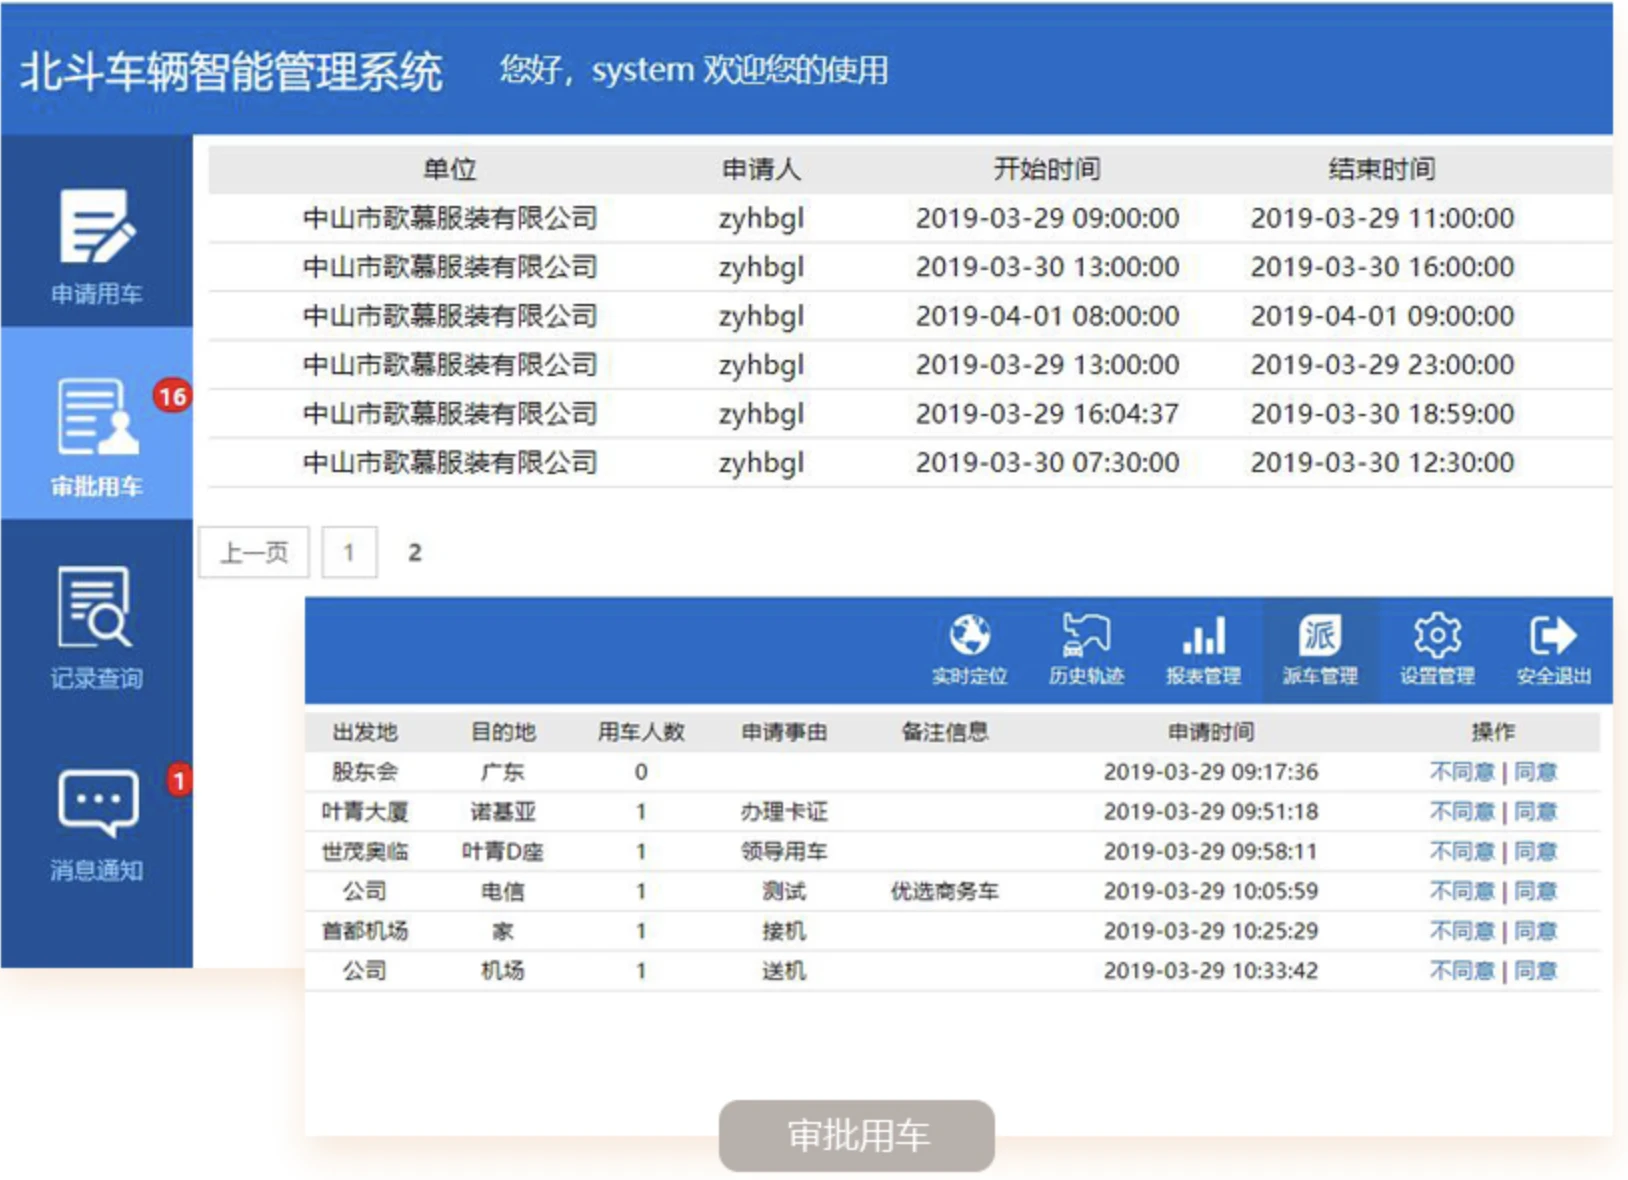Click the 接机 reason cell
The width and height of the screenshot is (1628, 1180).
click(x=784, y=931)
